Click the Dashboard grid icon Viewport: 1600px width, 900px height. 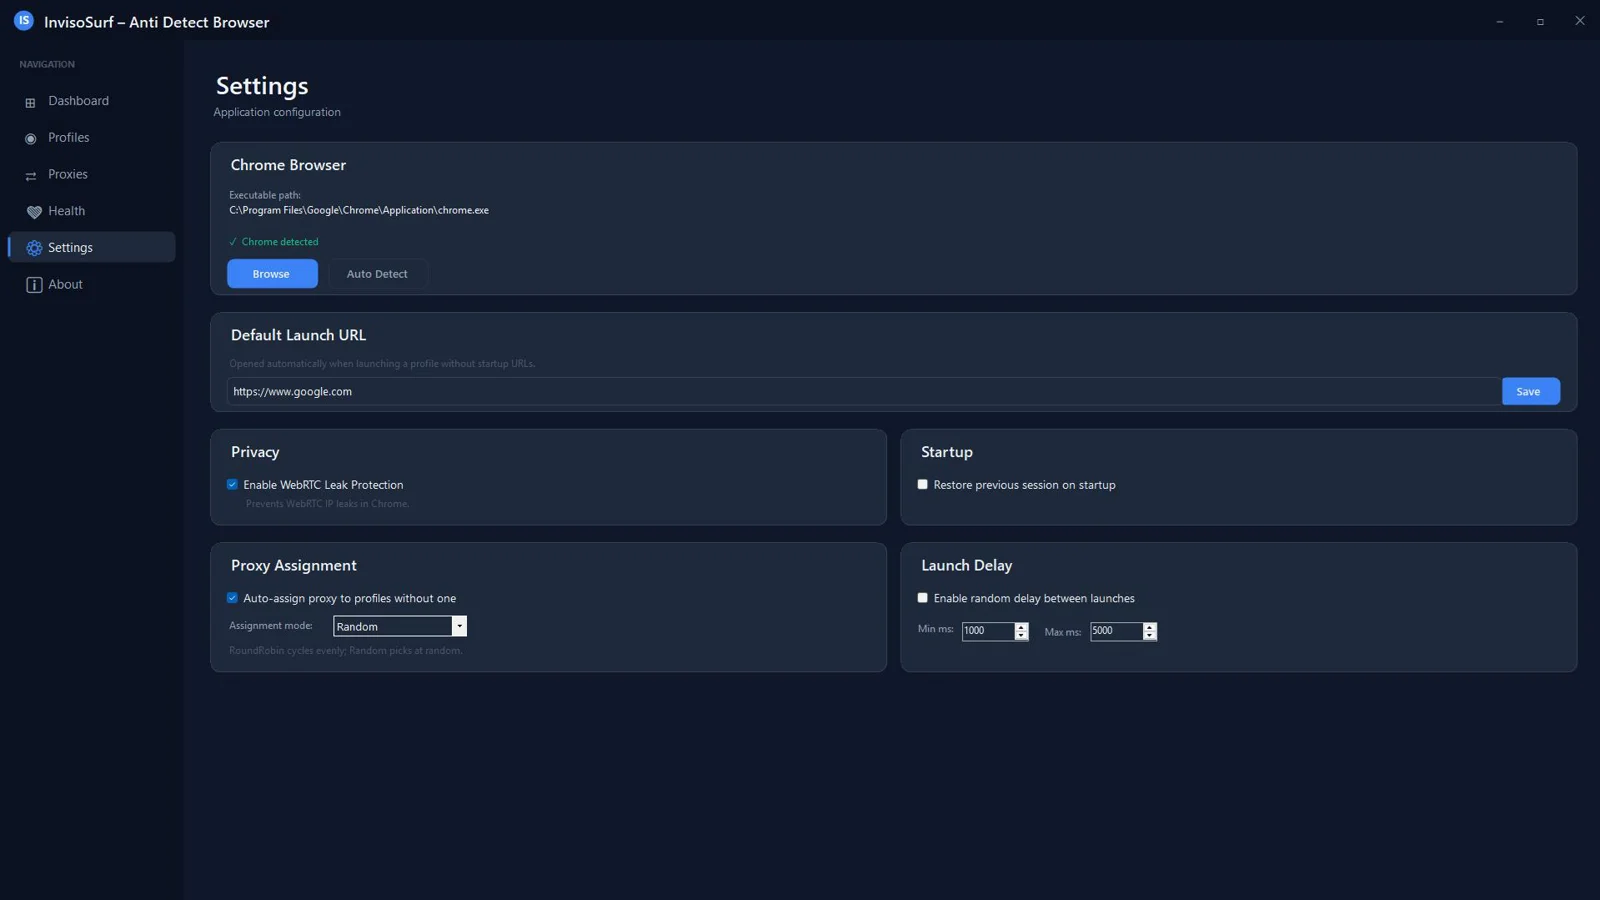(x=30, y=102)
